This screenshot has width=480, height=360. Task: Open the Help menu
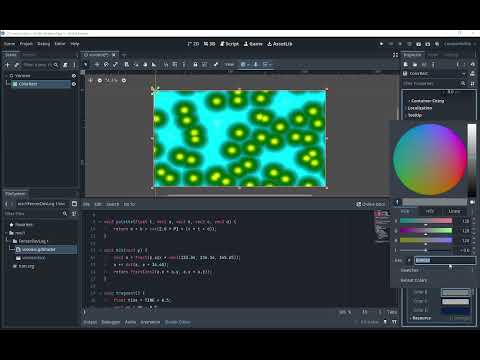(75, 44)
